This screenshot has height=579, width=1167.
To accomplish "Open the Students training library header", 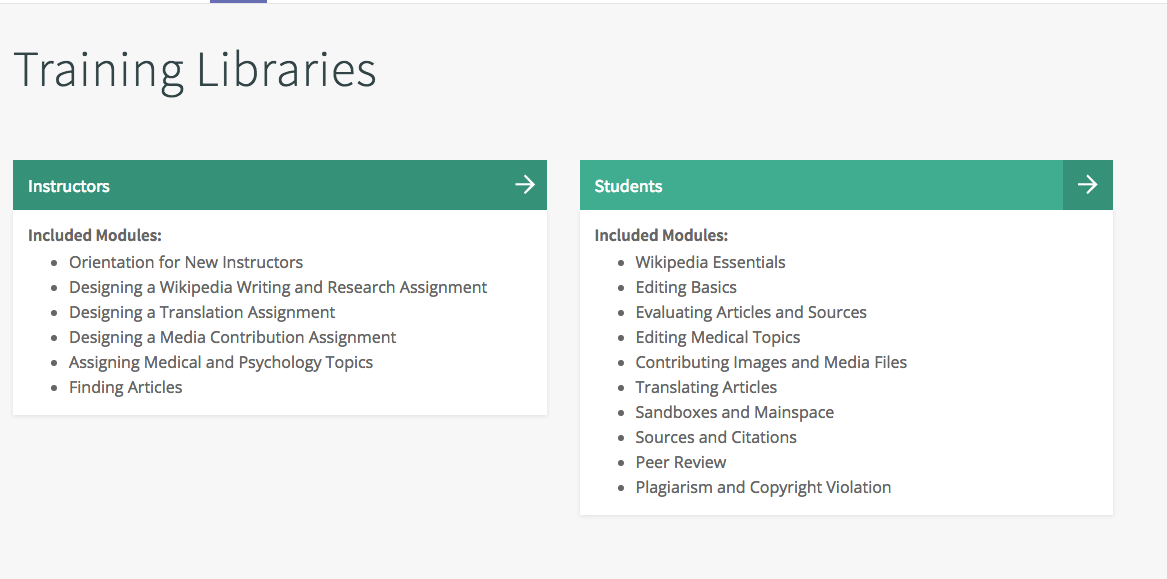I will [x=628, y=185].
